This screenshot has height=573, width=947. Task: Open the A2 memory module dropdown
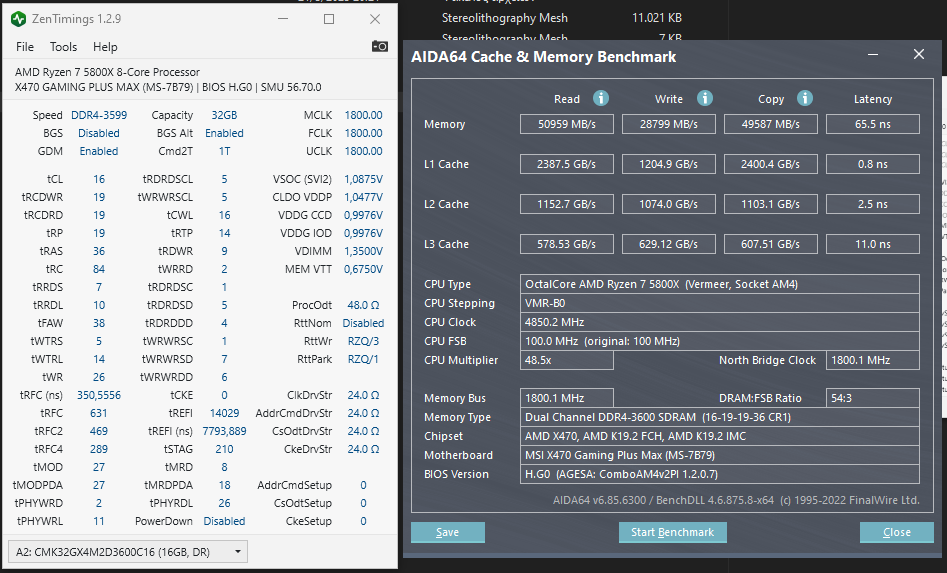click(x=128, y=552)
